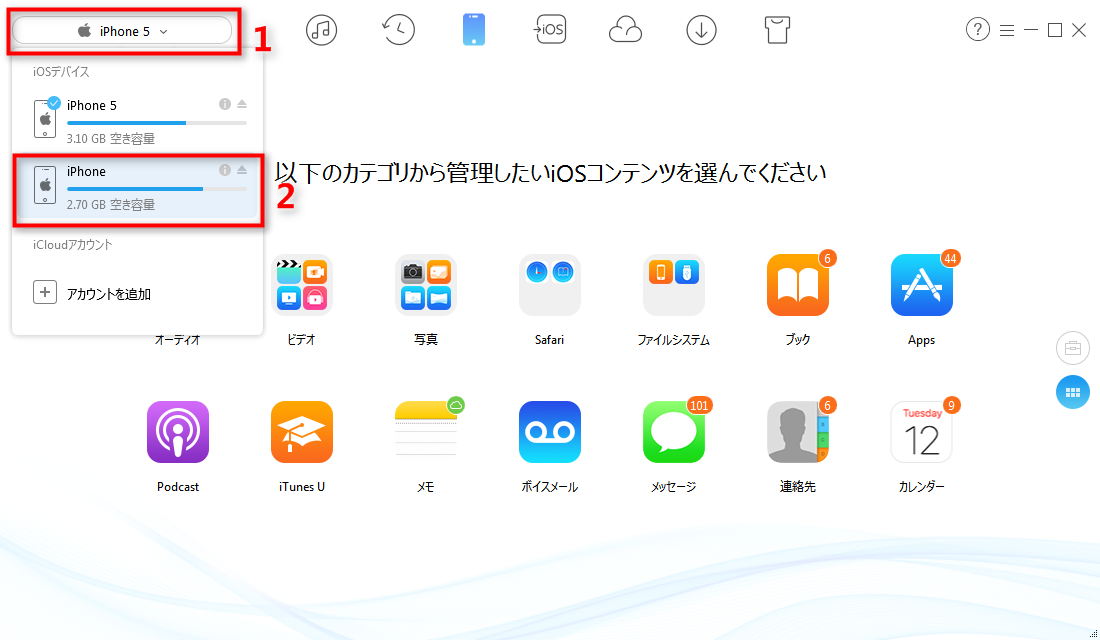
Task: Eject the iPhone 5 device
Action: tap(242, 104)
